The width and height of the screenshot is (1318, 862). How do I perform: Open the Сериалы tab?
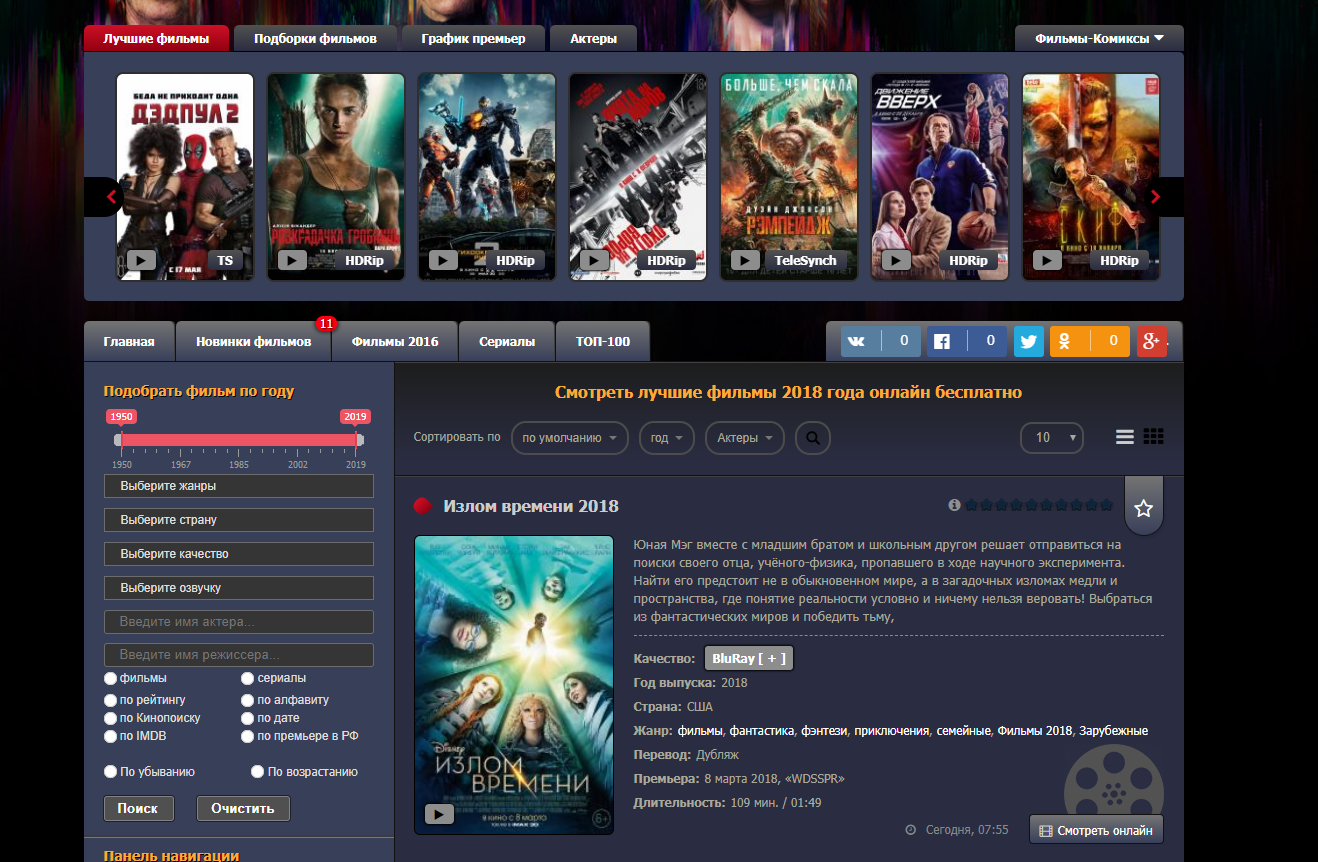click(507, 342)
